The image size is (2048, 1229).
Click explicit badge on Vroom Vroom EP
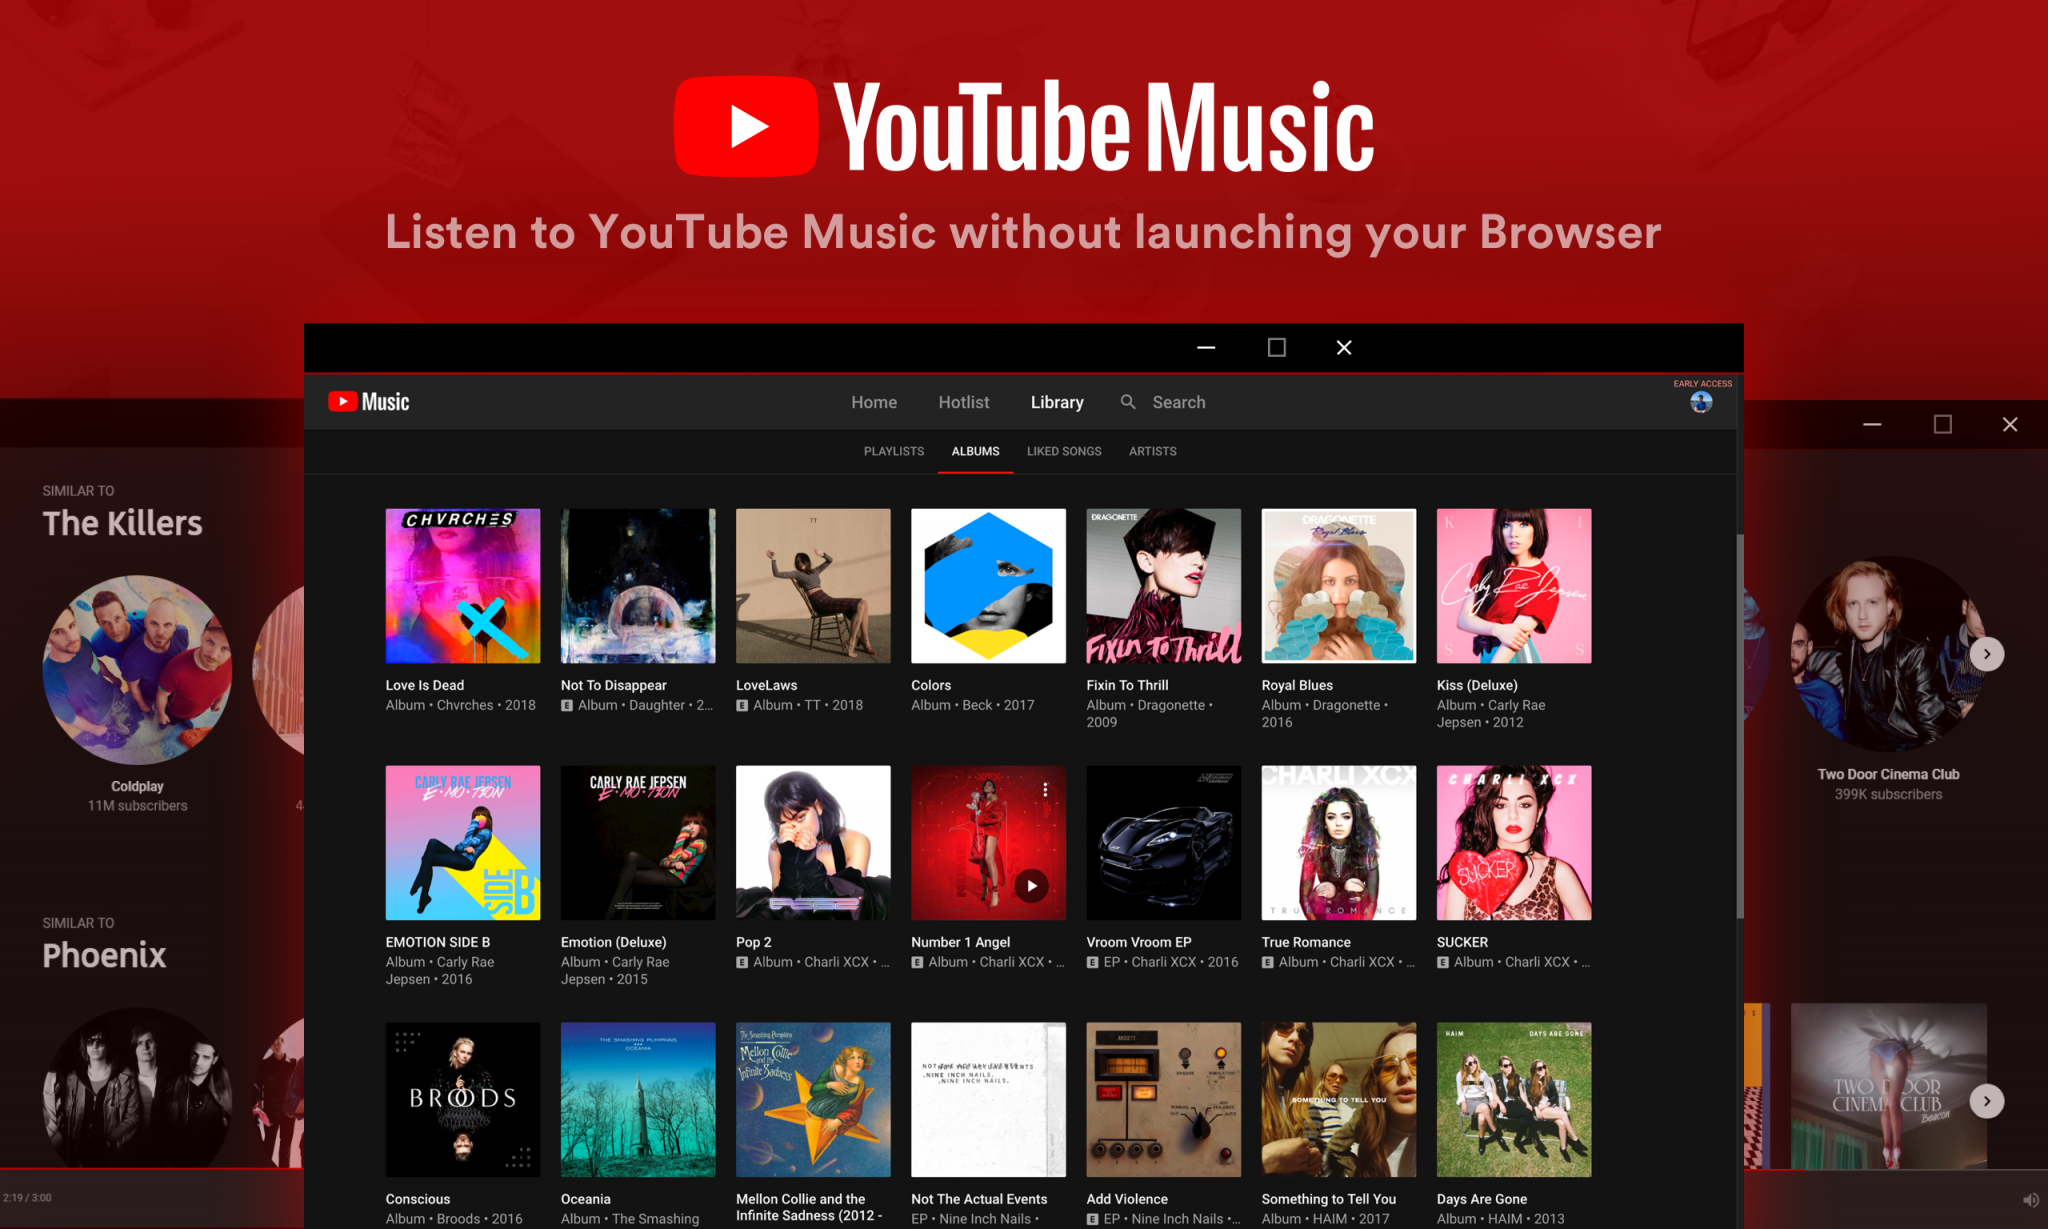click(1093, 962)
